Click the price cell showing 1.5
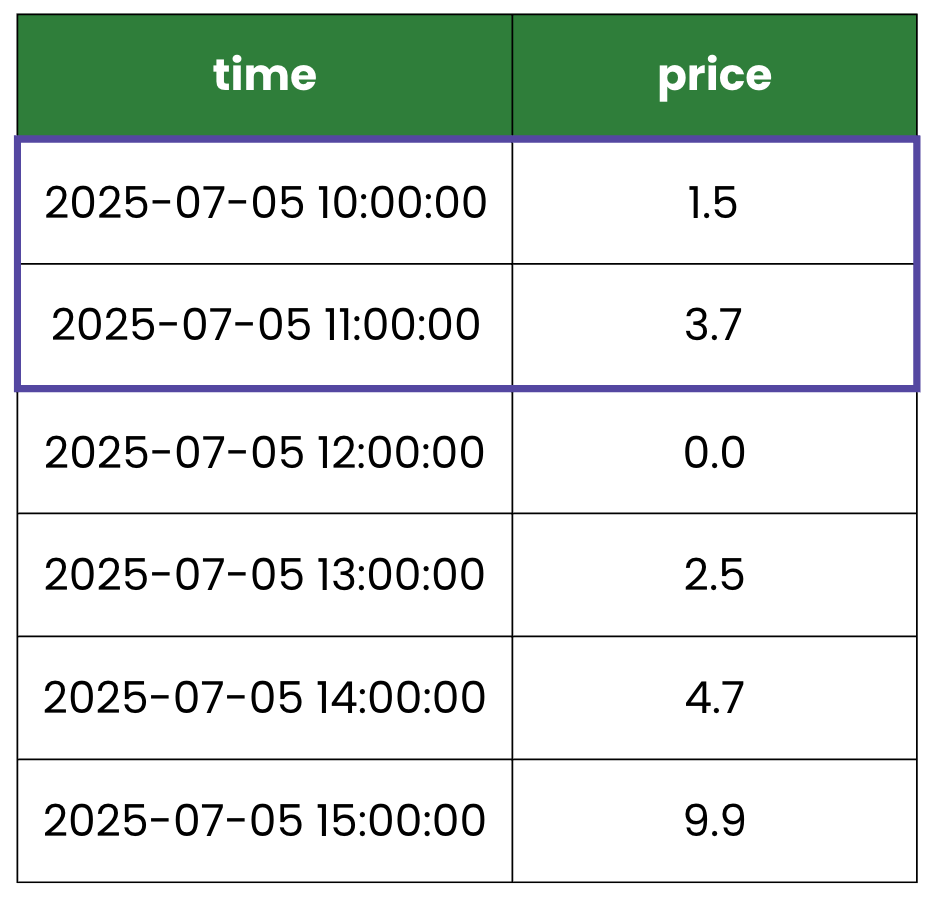This screenshot has width=938, height=898. [x=714, y=203]
